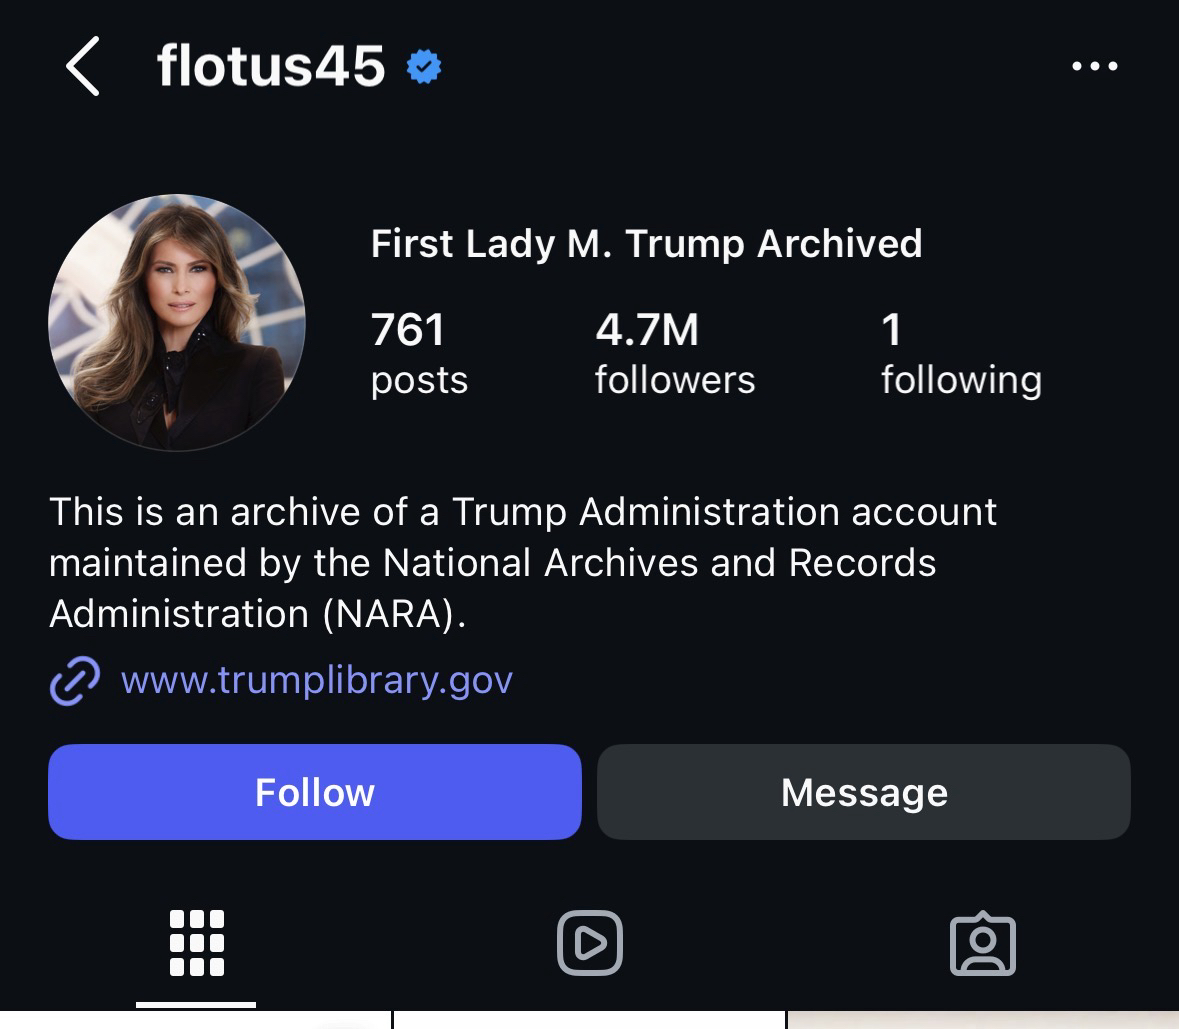View the 4.7M followers list

point(674,353)
